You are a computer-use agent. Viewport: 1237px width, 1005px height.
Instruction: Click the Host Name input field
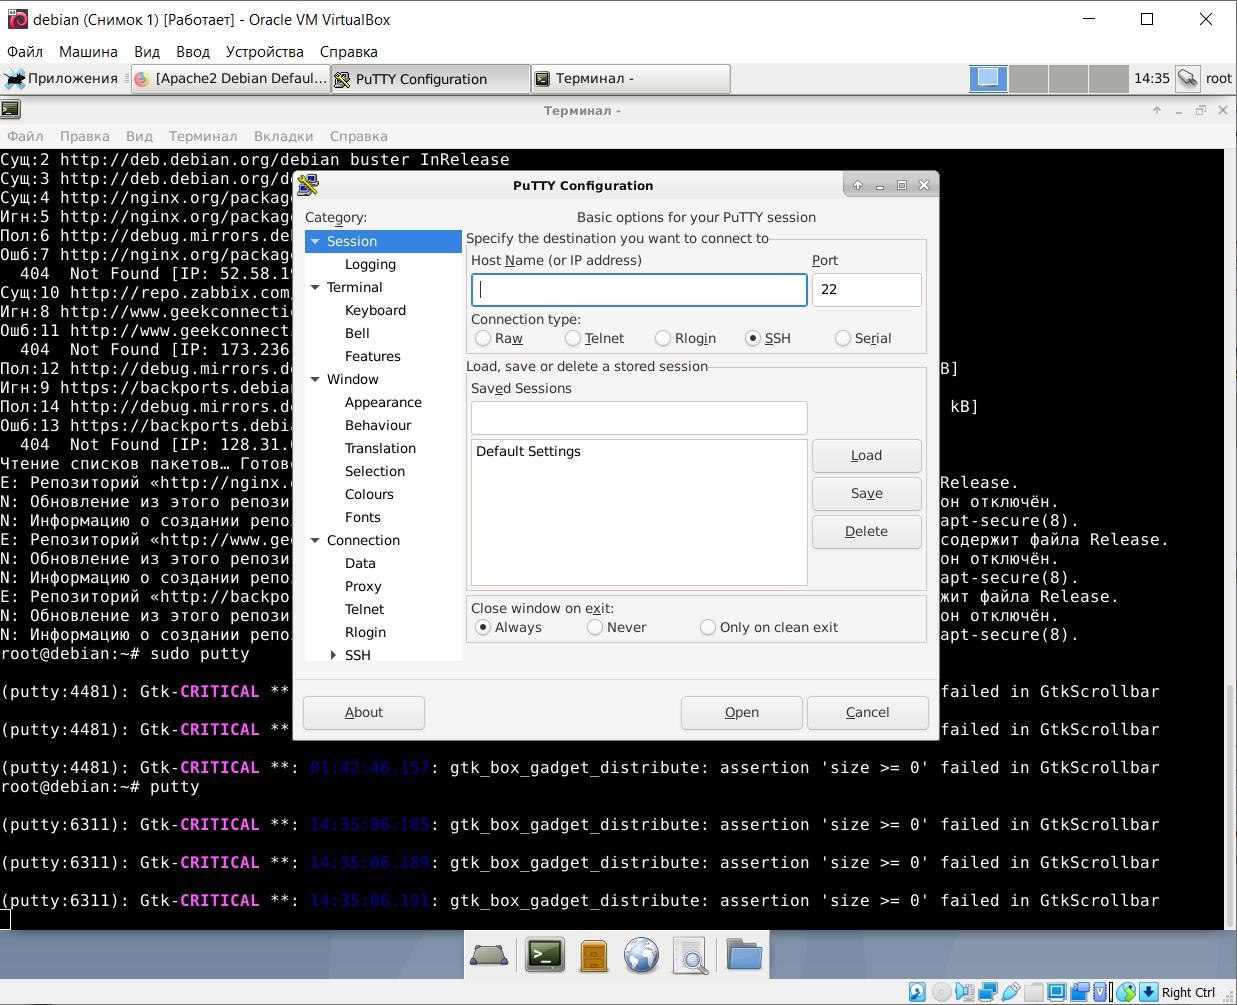coord(639,289)
